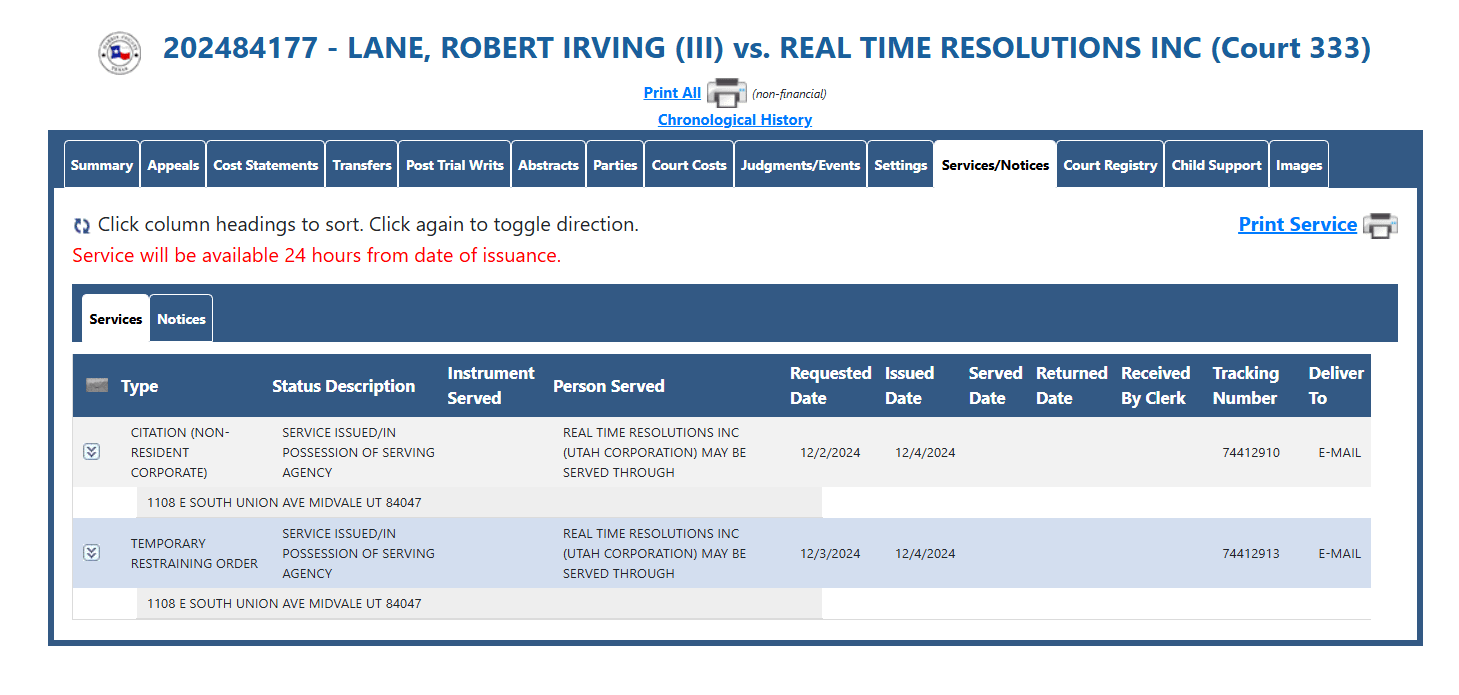
Task: Sort by Instrument Served column
Action: pyautogui.click(x=491, y=386)
